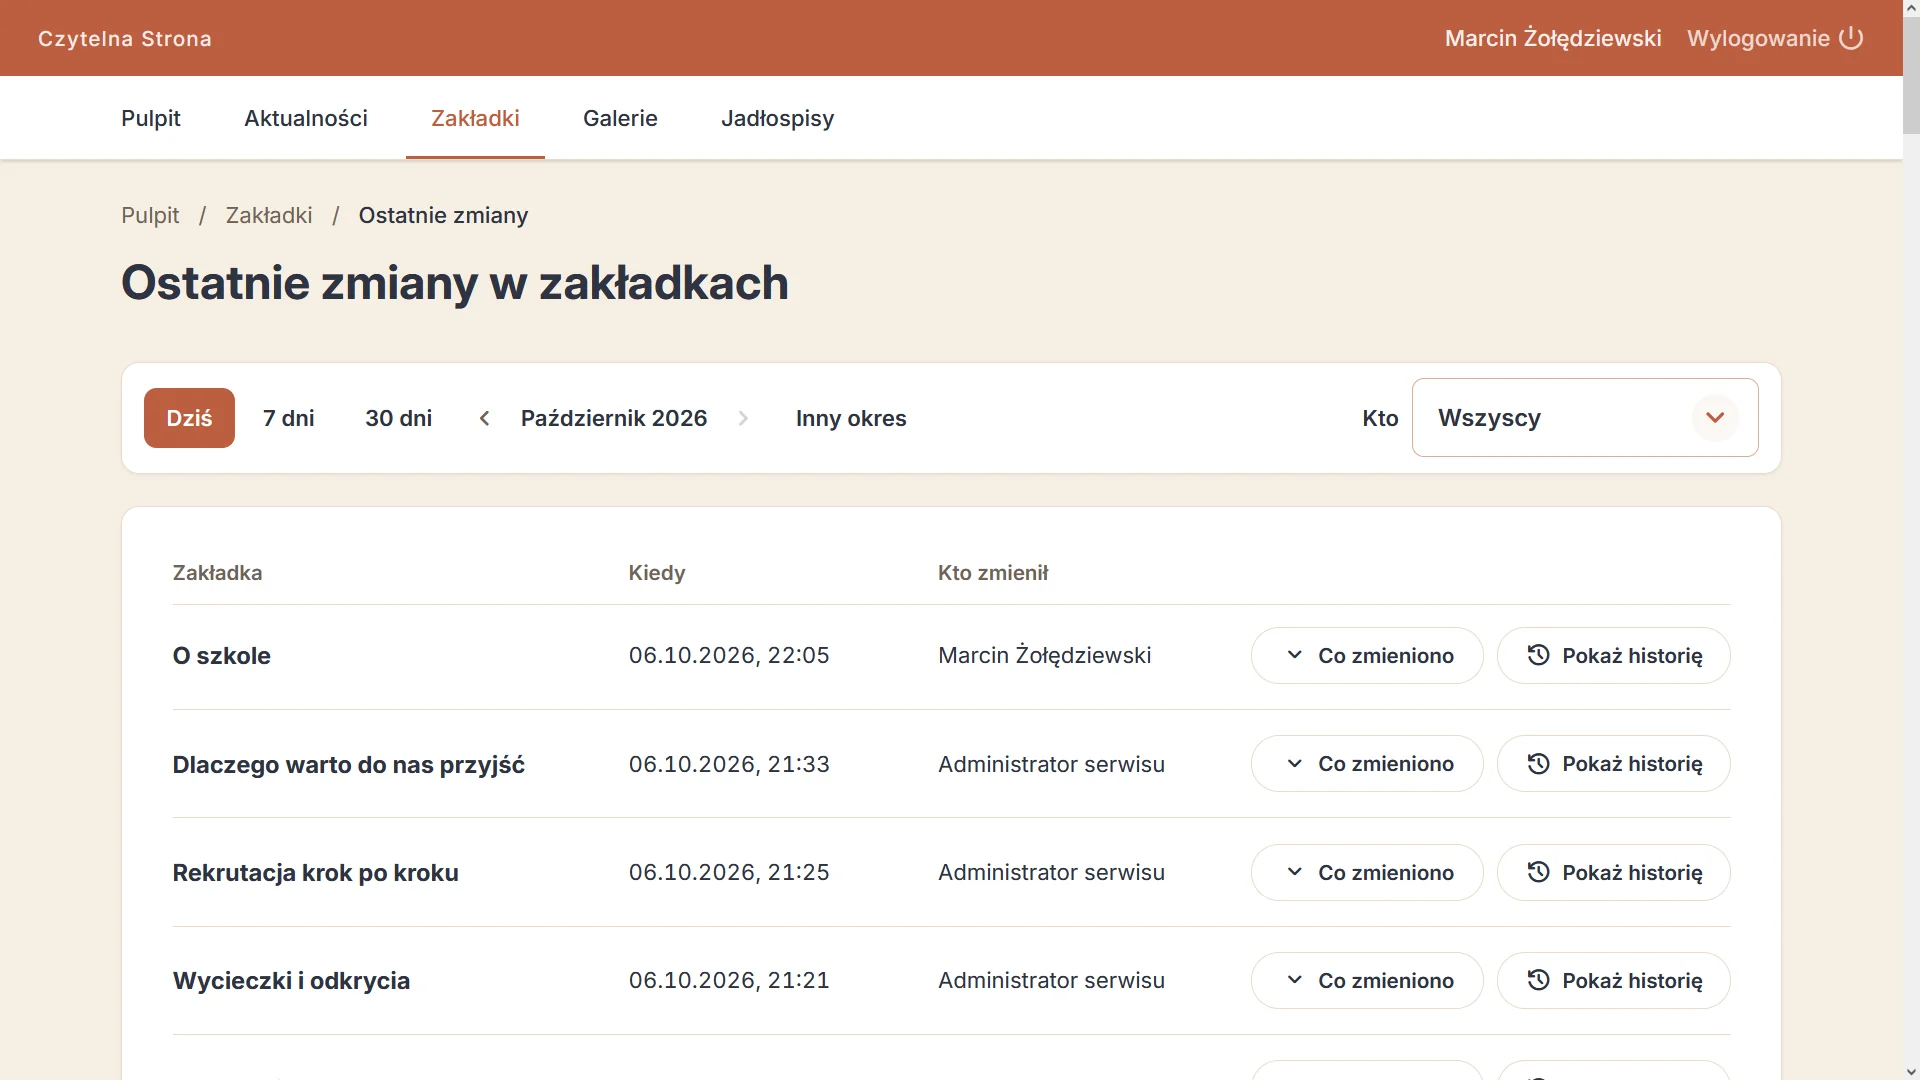Open the Jadłospisy tab

coord(777,118)
